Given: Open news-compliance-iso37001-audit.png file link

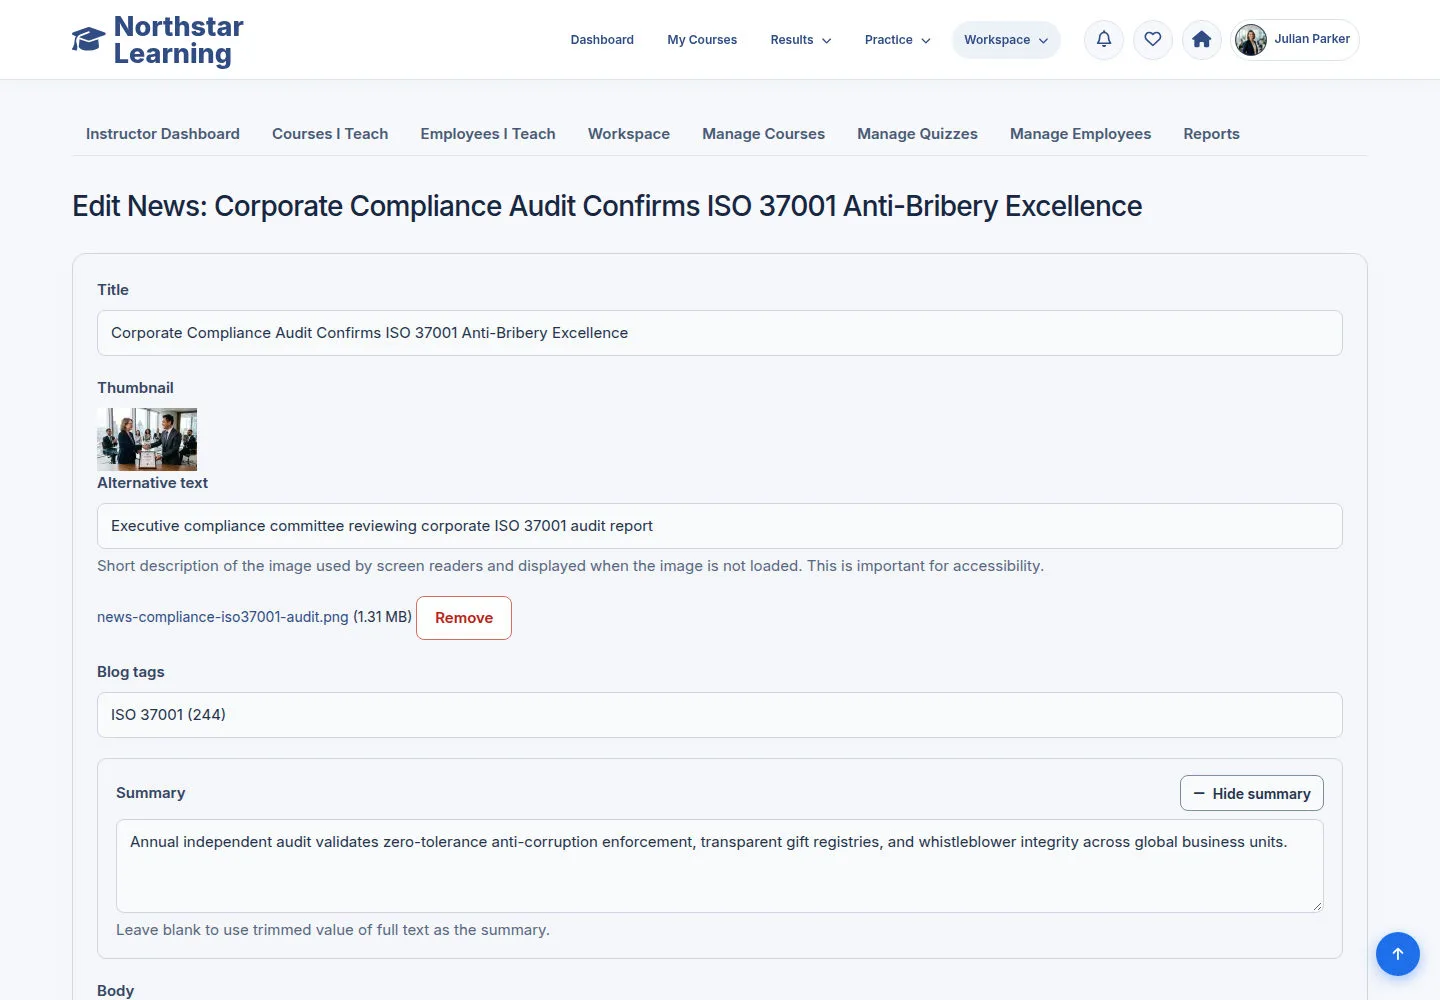Looking at the screenshot, I should [223, 617].
